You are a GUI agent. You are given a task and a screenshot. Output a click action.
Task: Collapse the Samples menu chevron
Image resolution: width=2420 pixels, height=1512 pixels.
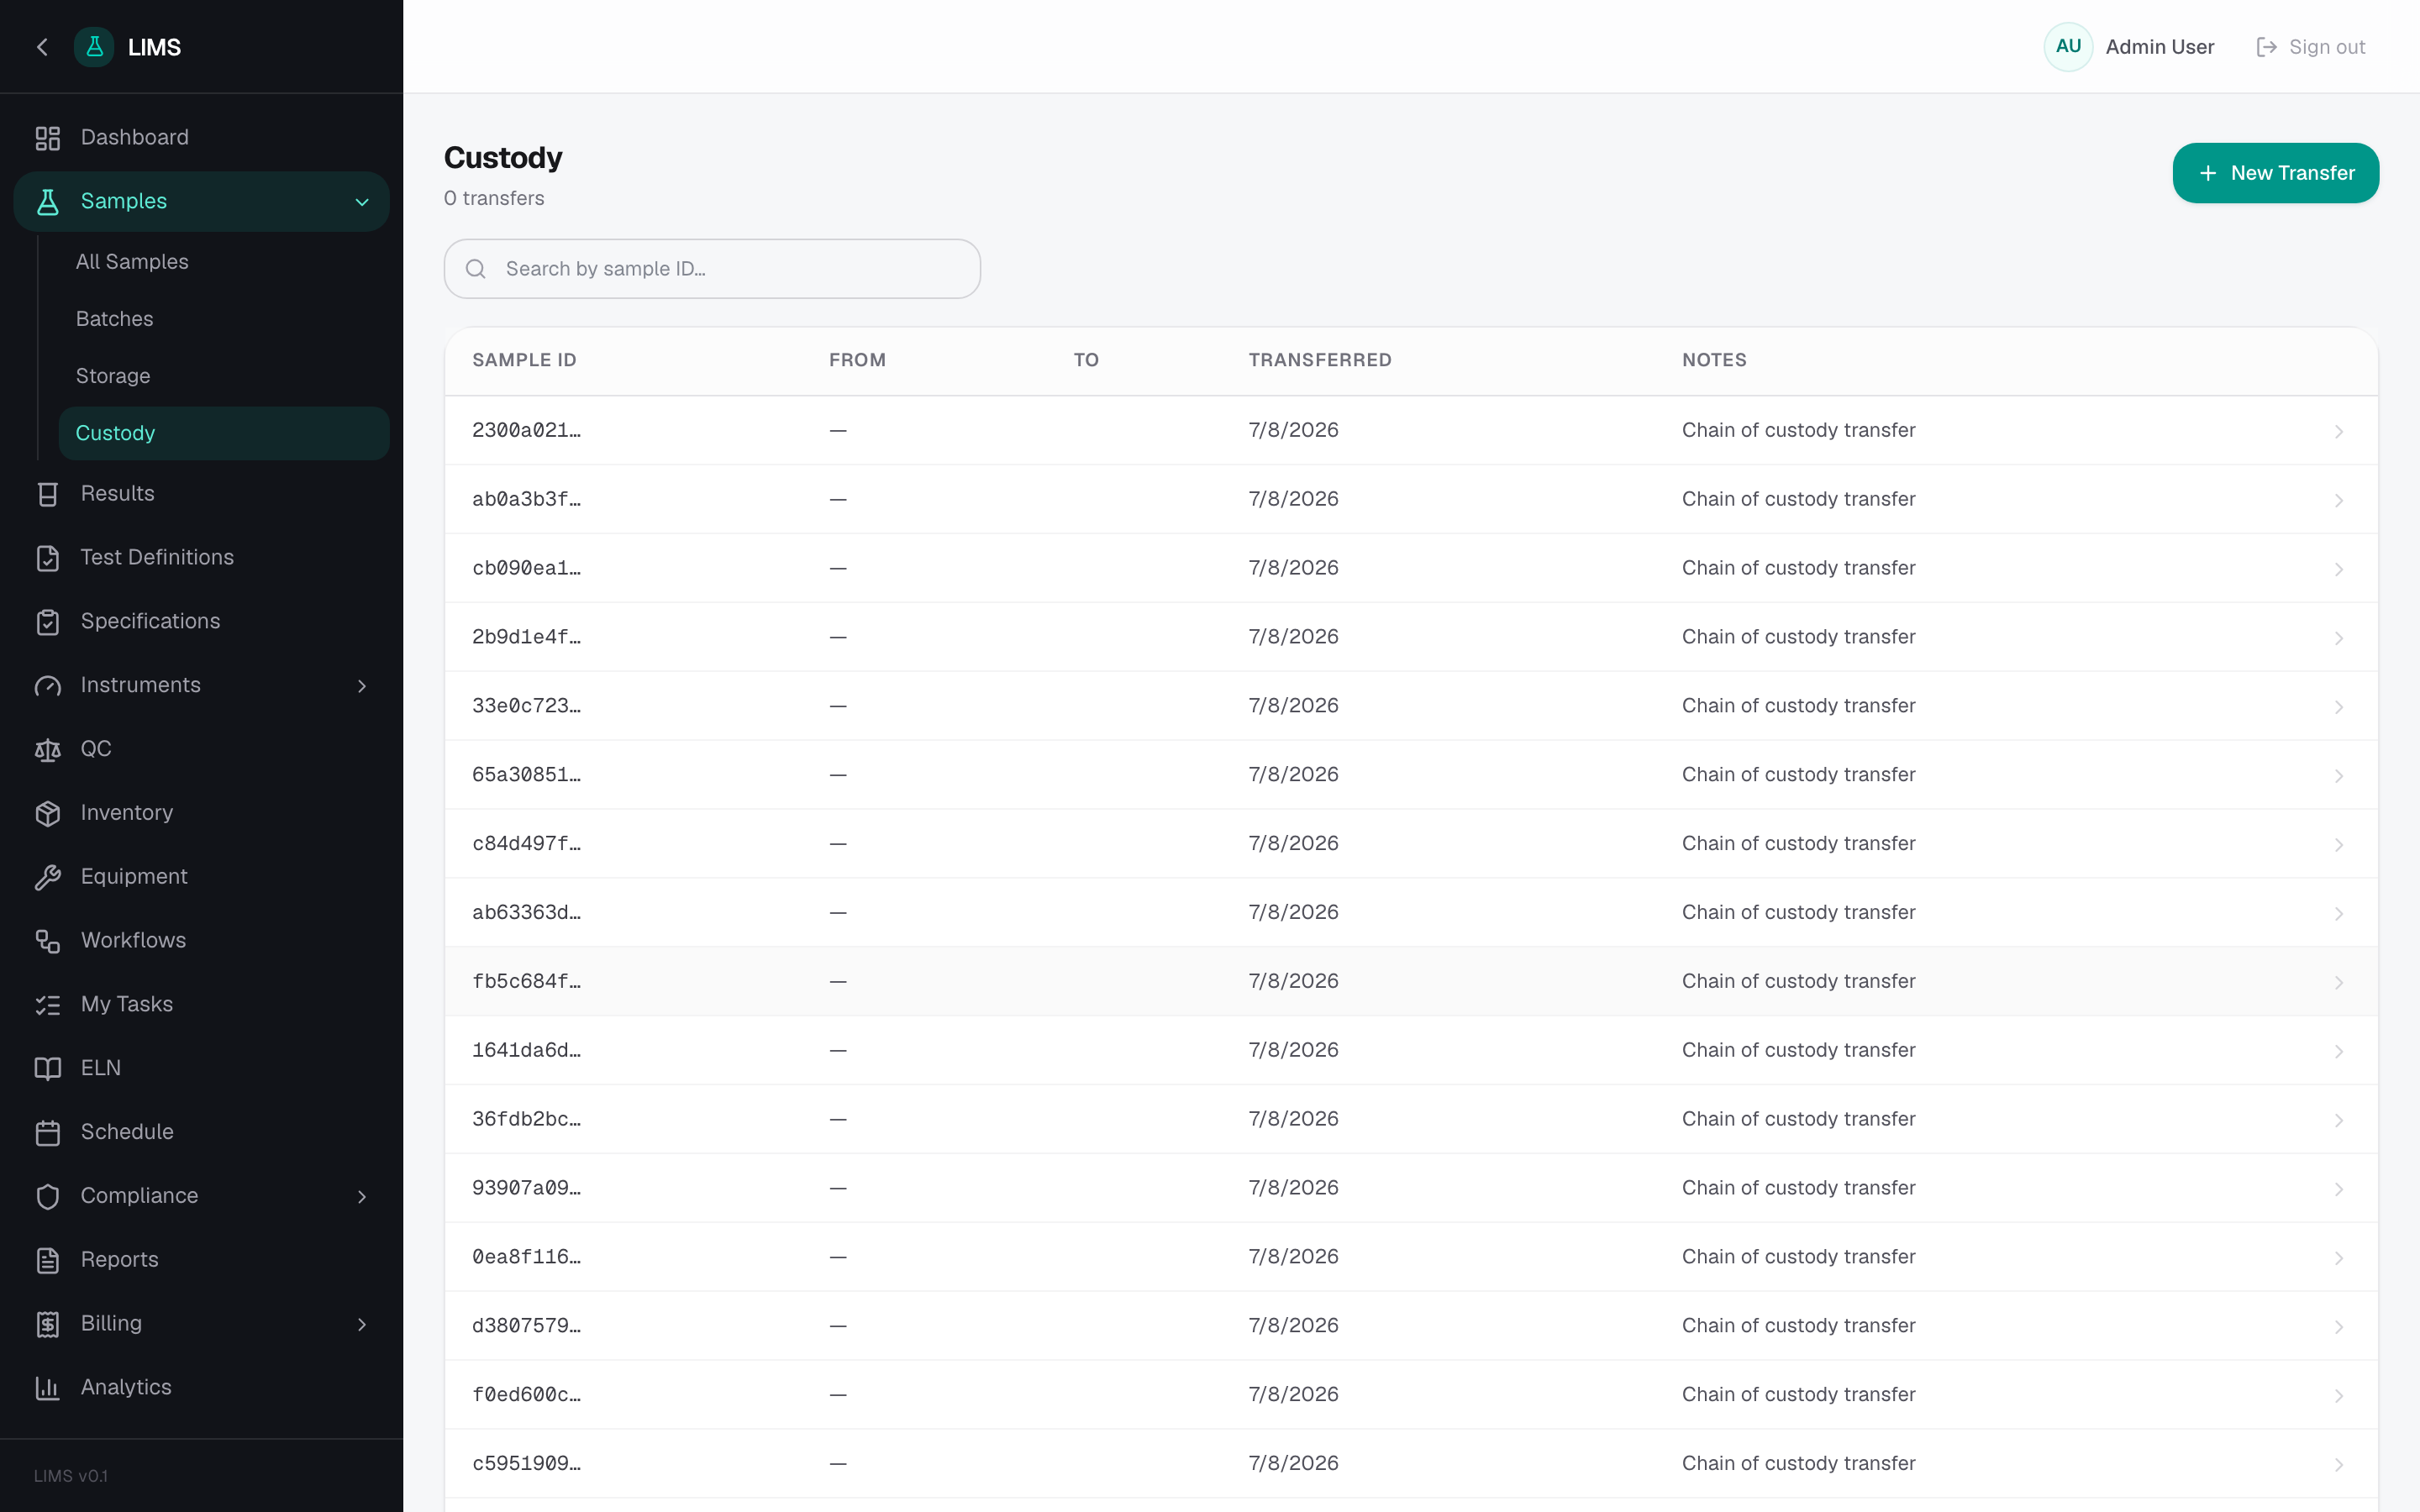click(x=362, y=202)
